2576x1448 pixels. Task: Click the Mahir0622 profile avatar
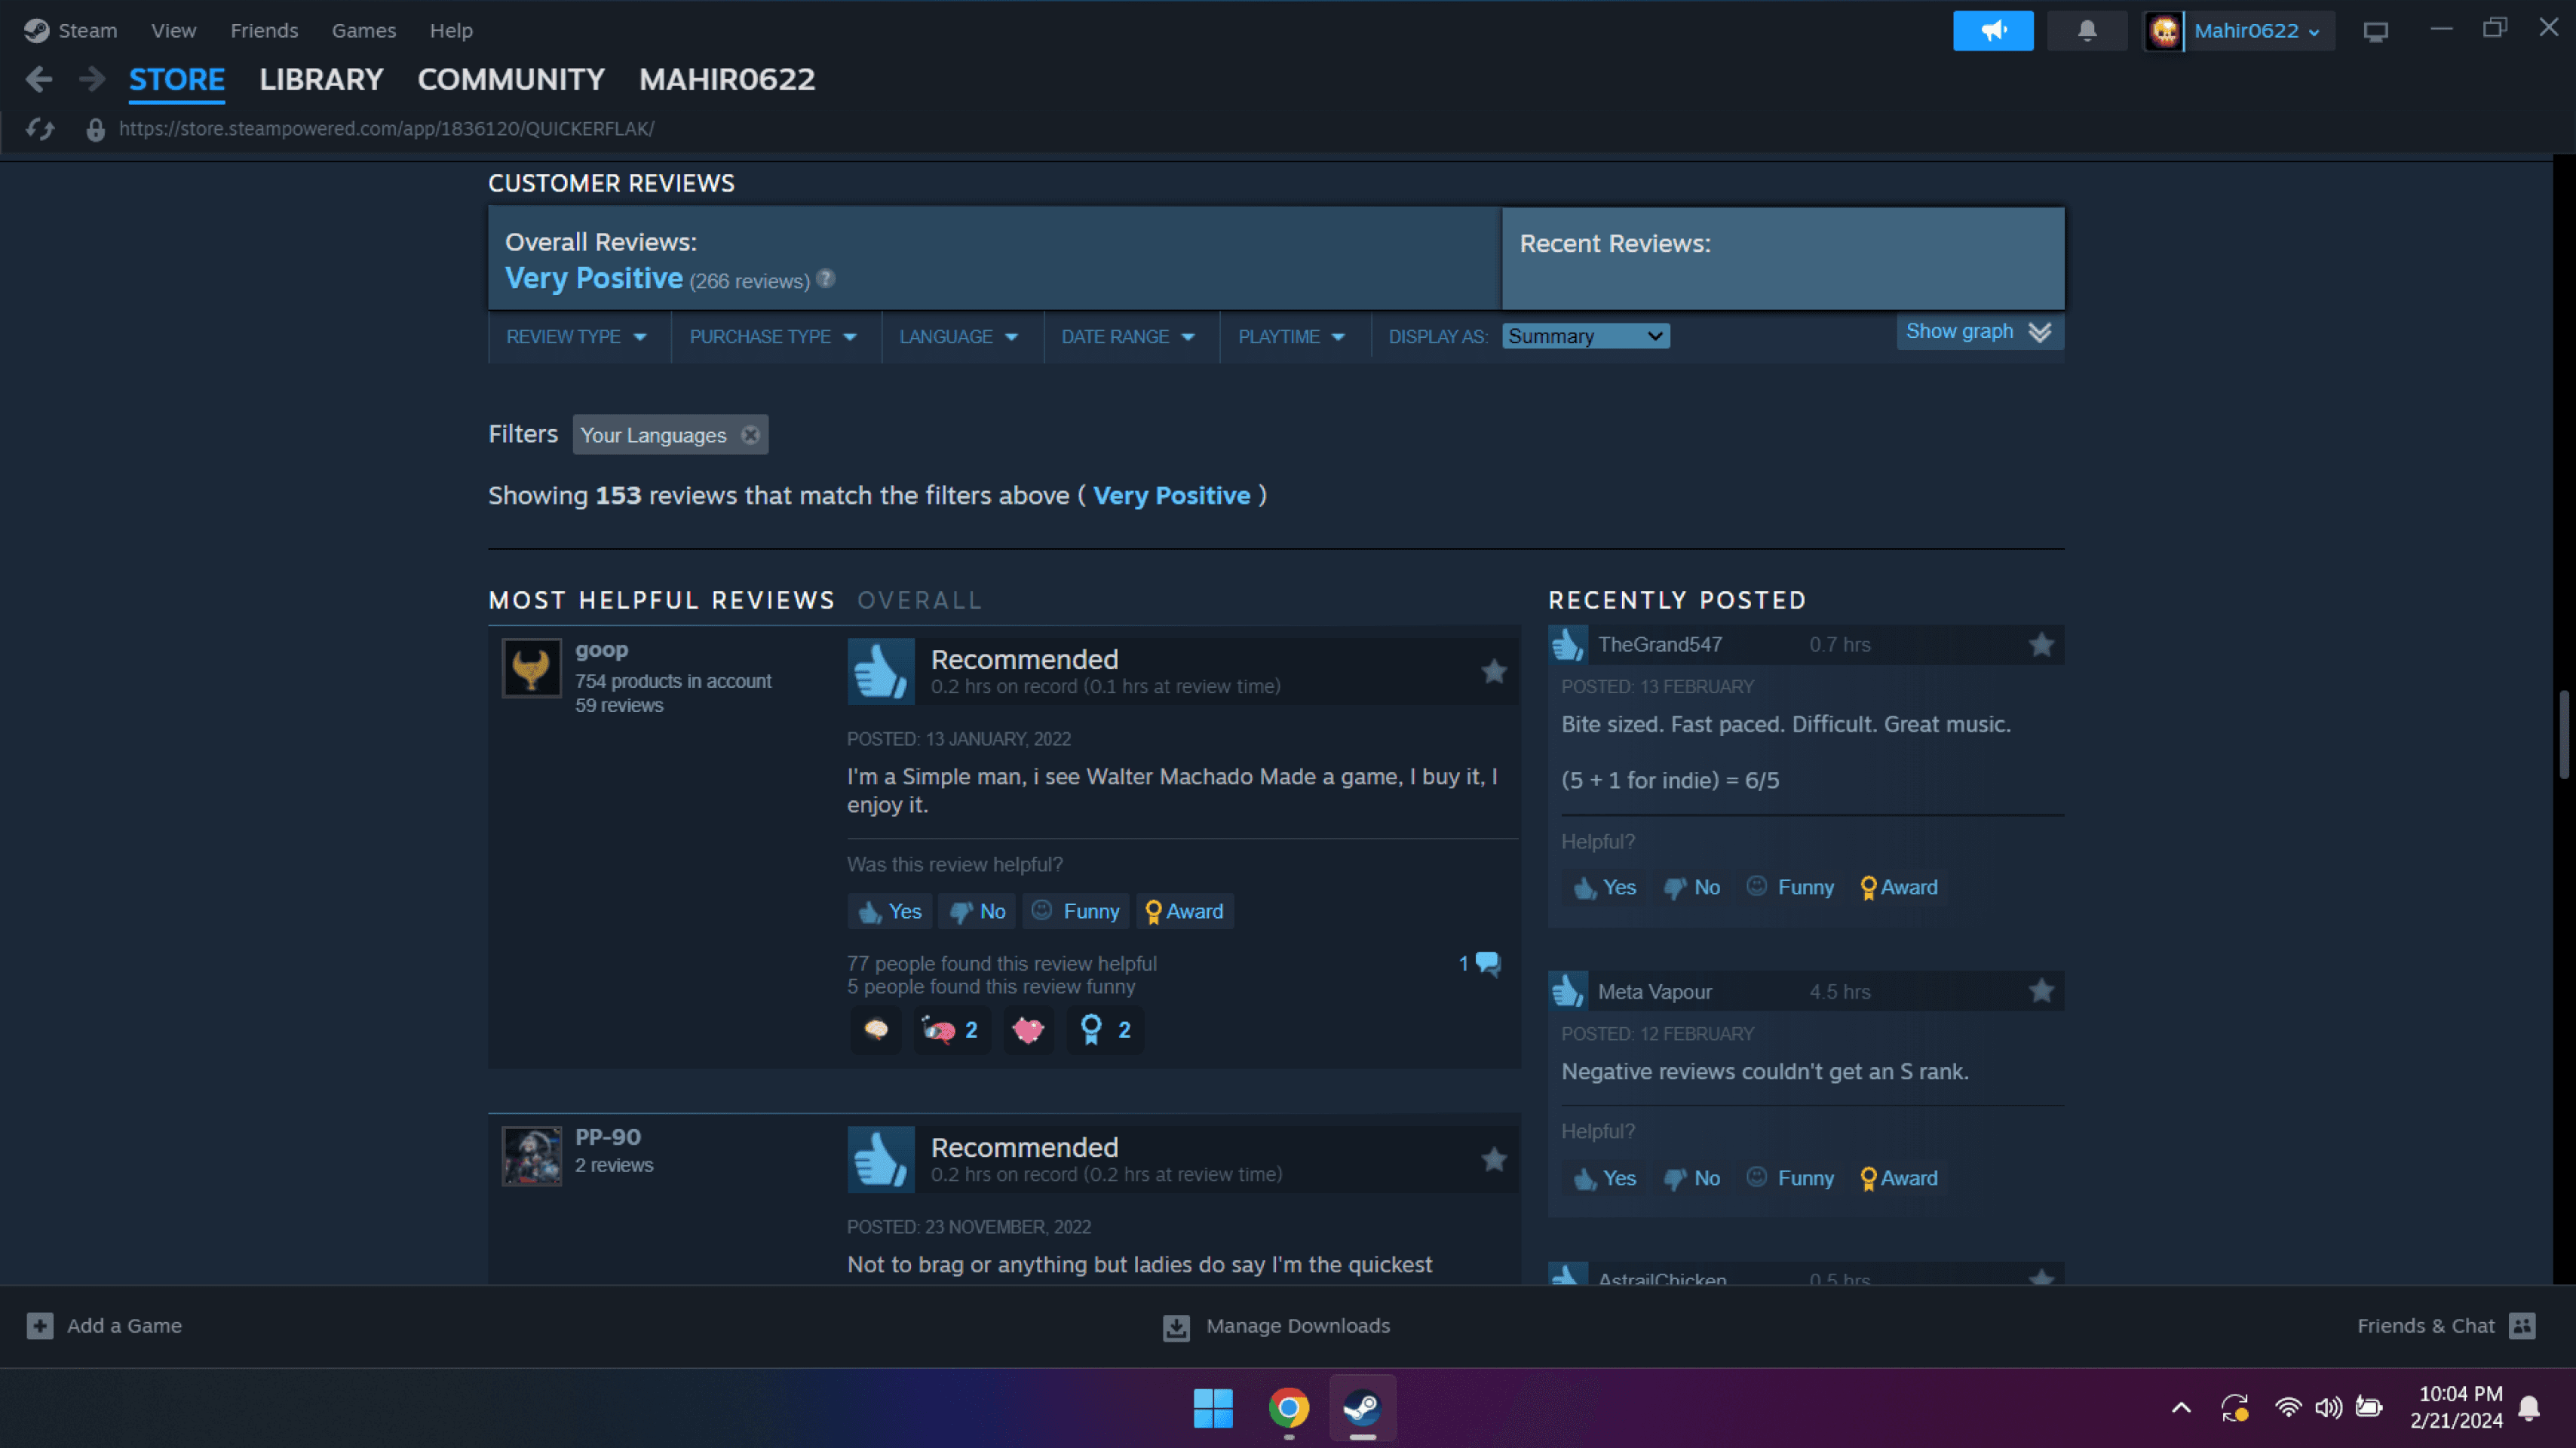(2164, 31)
